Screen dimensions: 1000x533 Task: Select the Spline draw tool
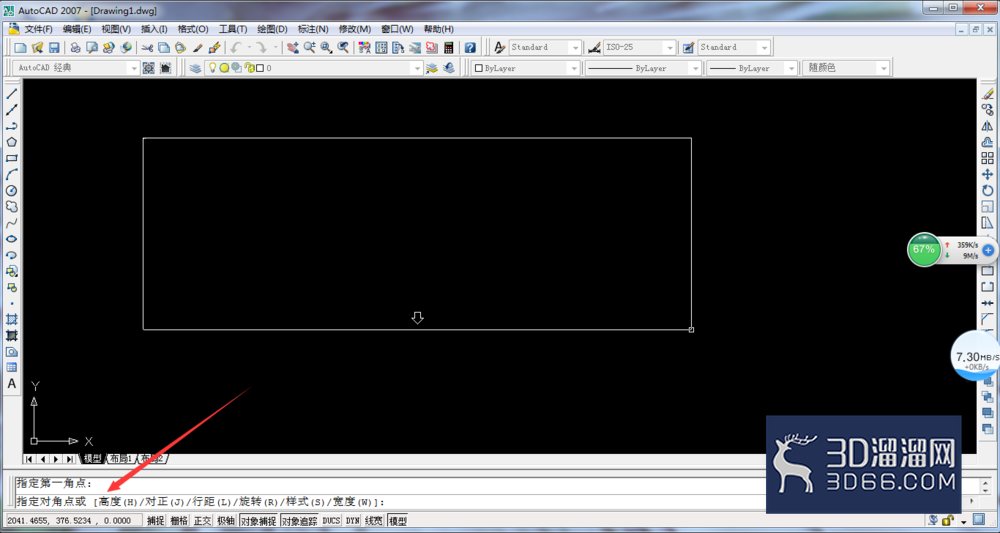11,223
